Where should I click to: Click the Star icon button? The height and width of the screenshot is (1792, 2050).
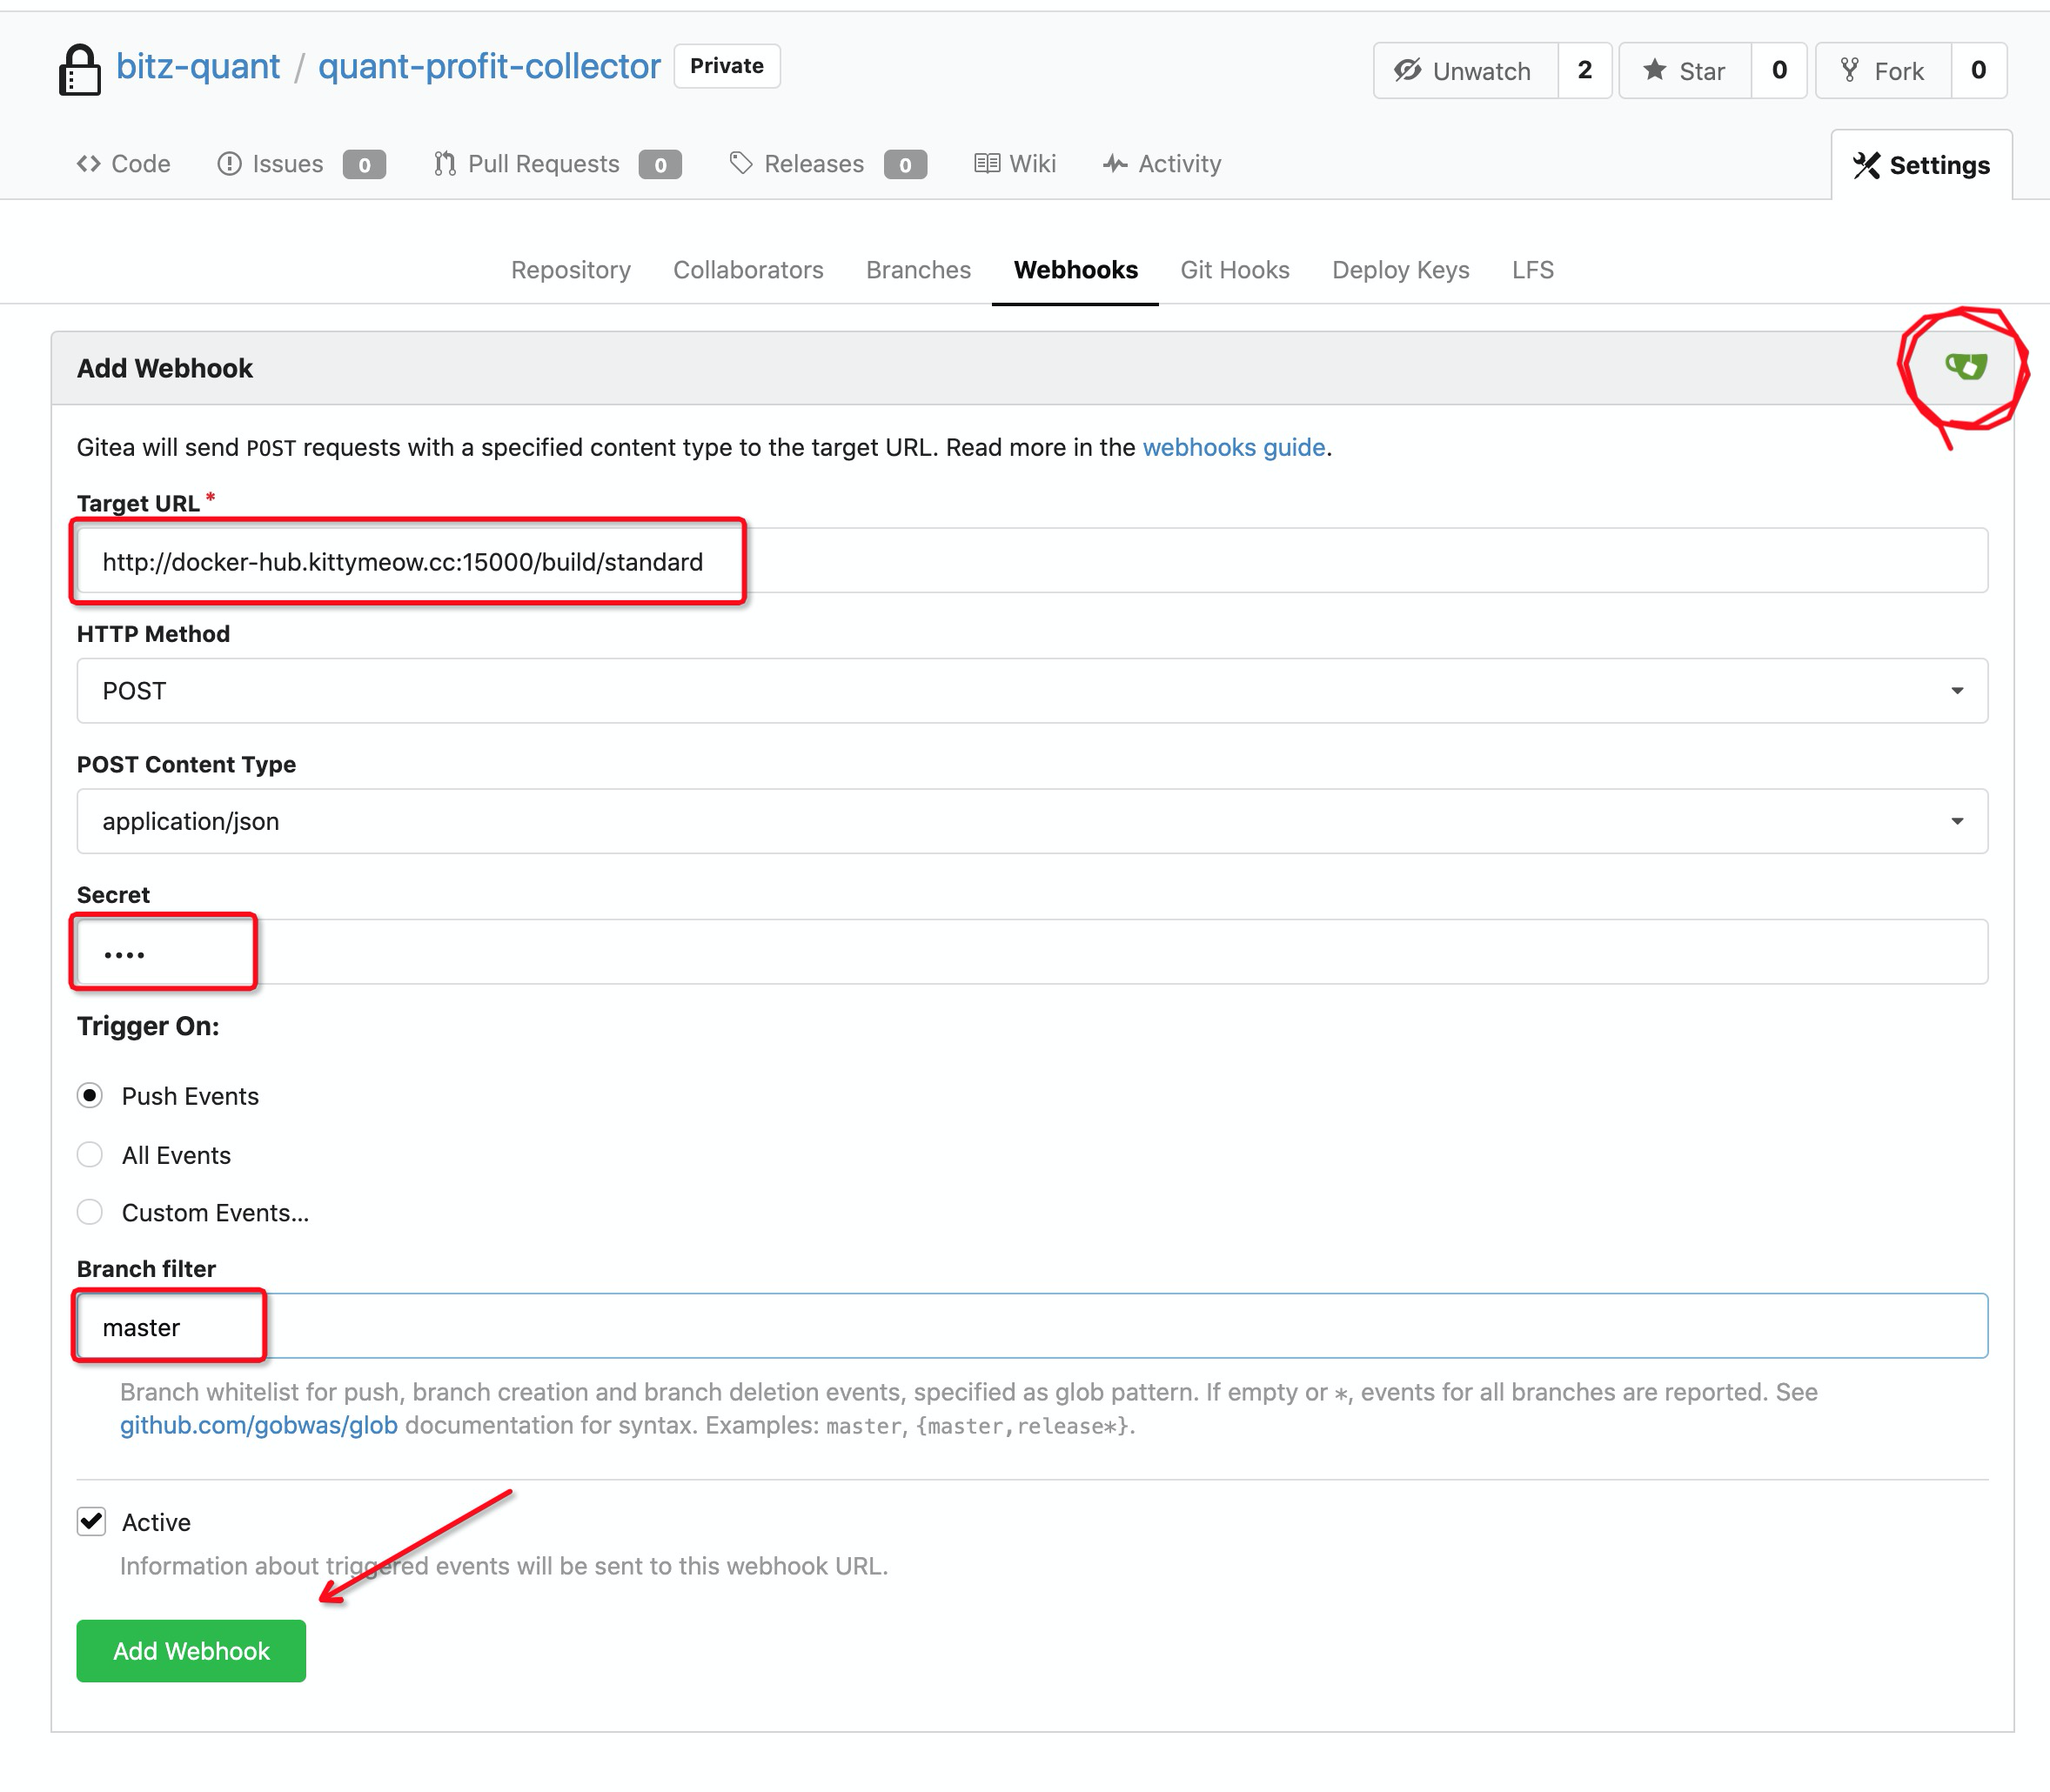click(1685, 71)
